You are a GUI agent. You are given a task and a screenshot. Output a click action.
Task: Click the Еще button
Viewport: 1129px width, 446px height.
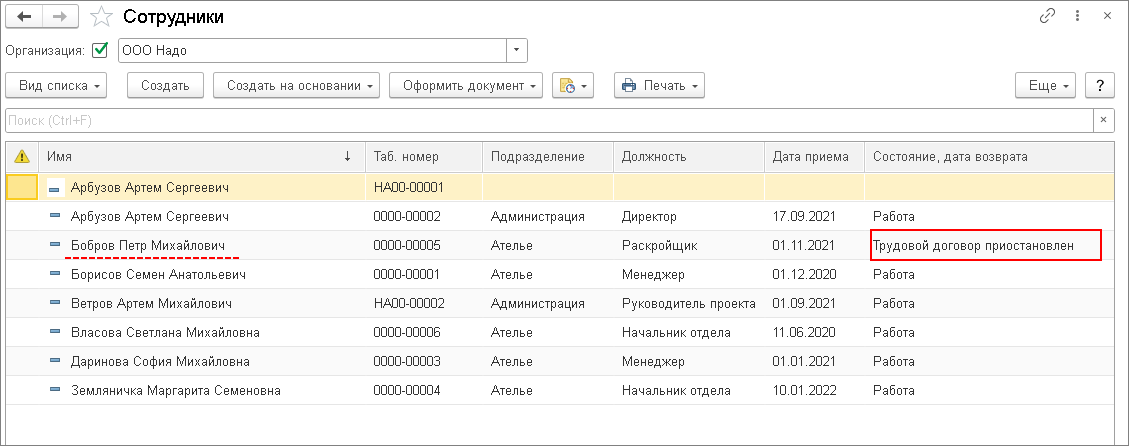(1045, 86)
